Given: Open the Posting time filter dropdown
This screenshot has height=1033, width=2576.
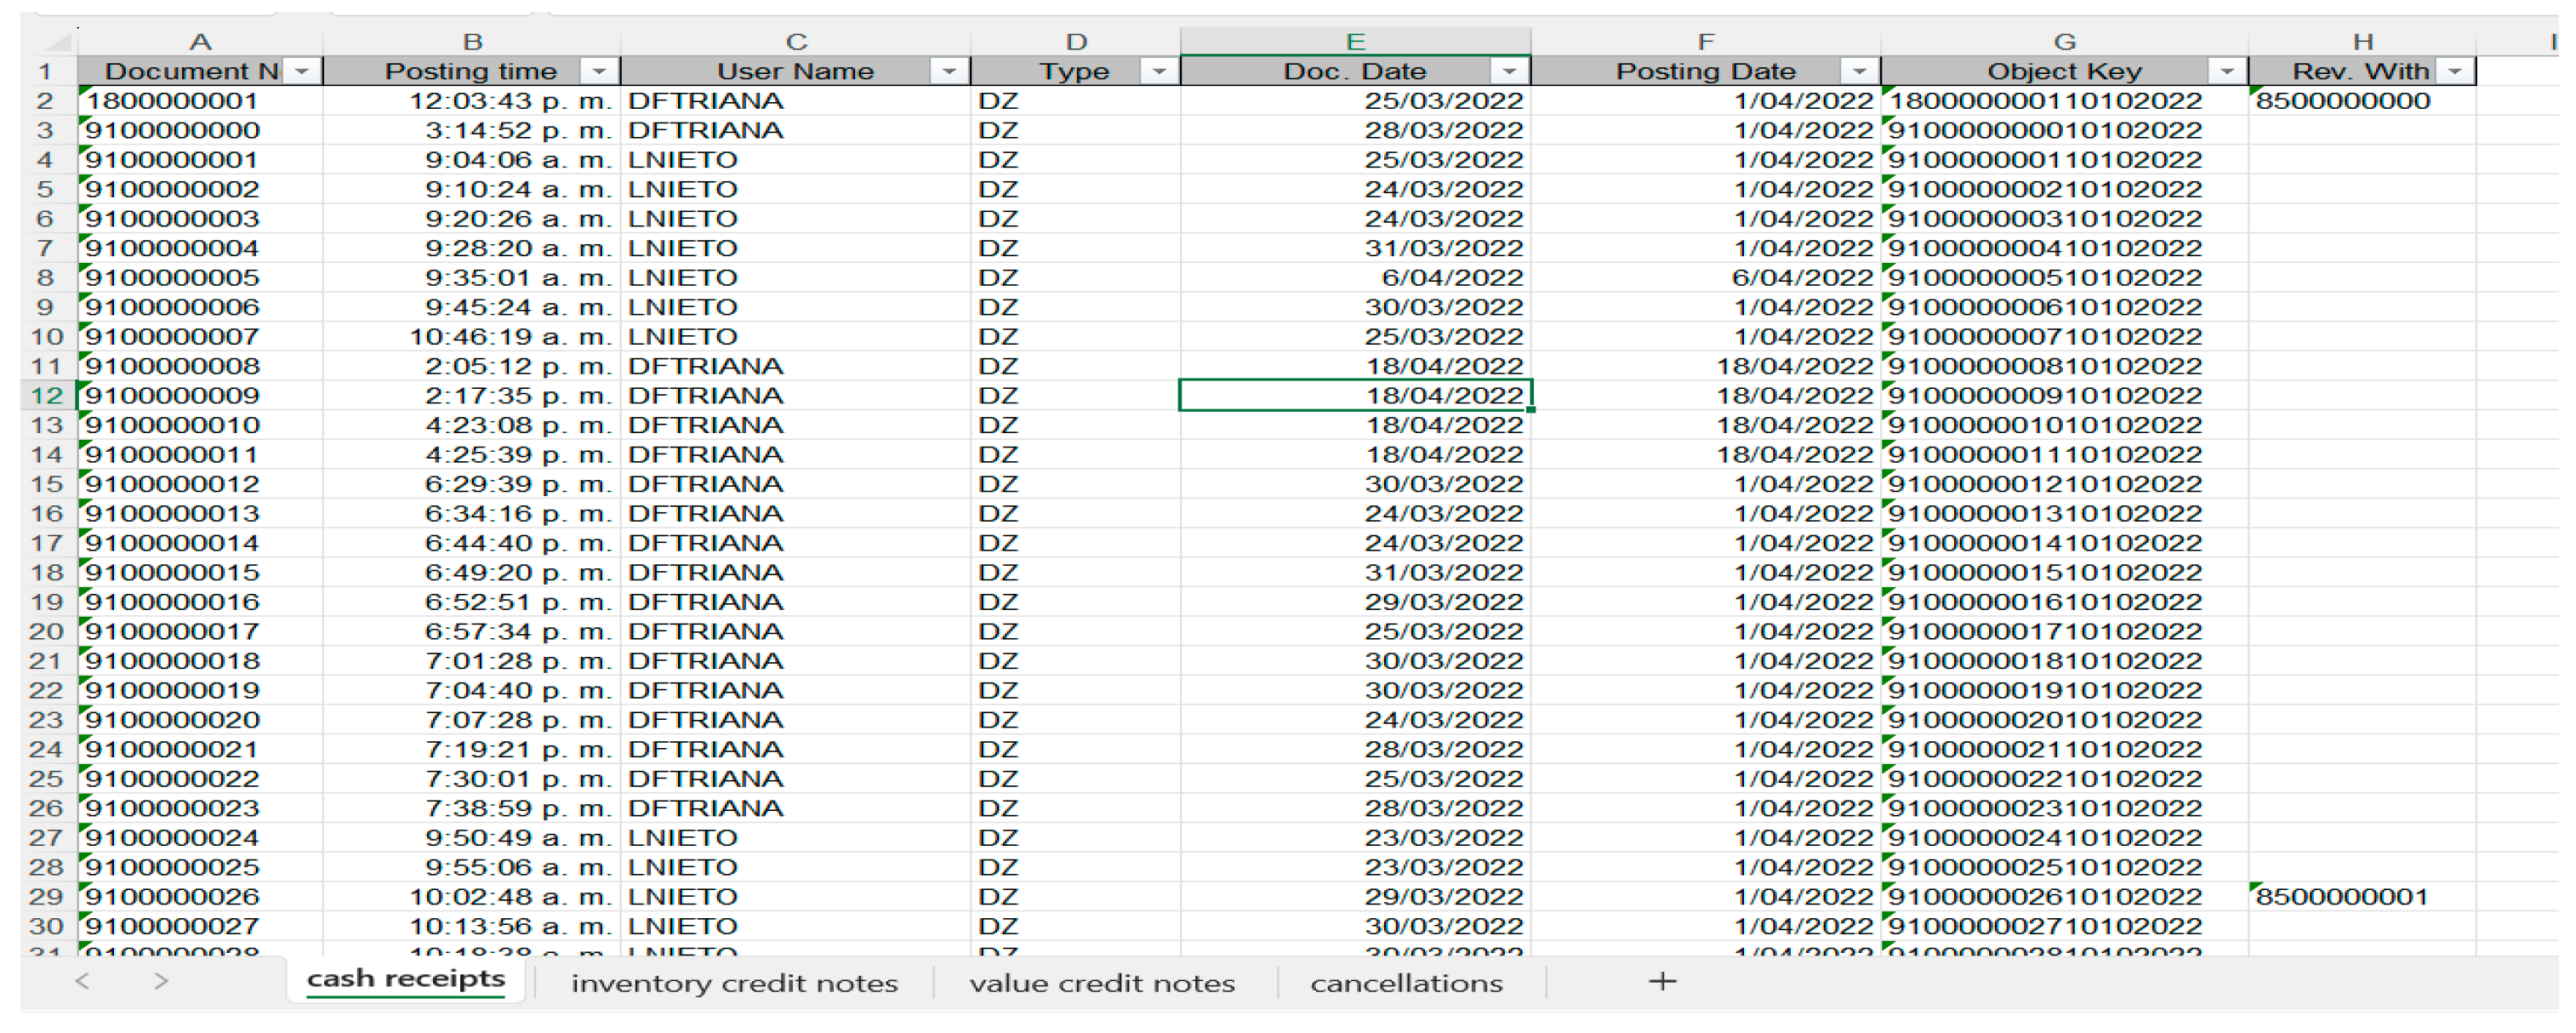Looking at the screenshot, I should [599, 72].
